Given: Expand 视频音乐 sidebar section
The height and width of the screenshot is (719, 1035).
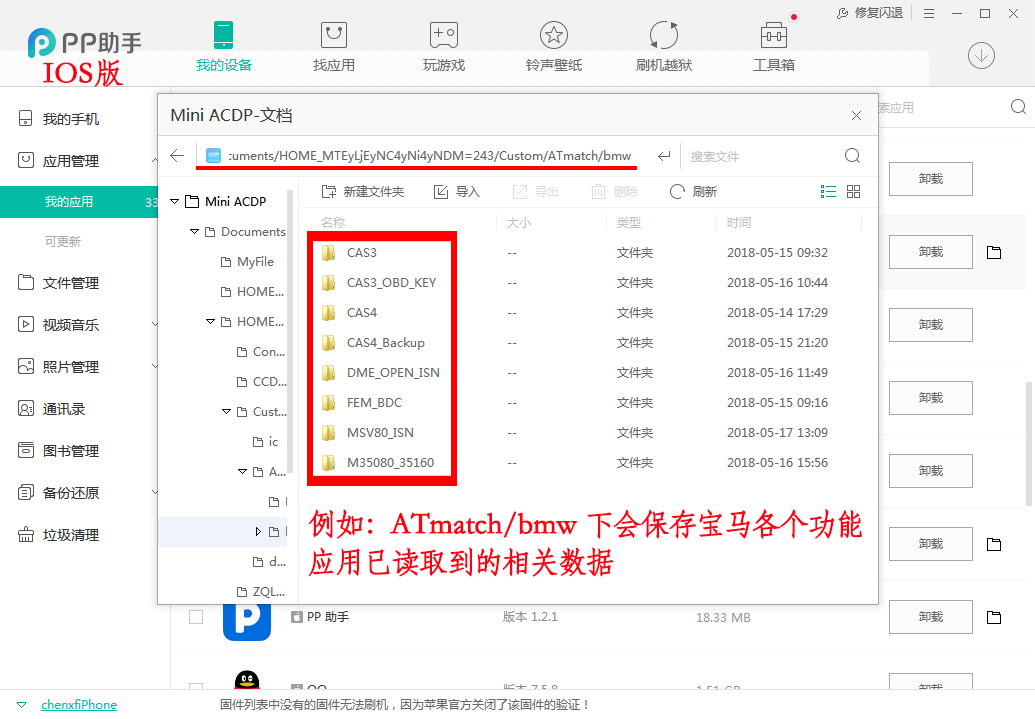Looking at the screenshot, I should [154, 324].
